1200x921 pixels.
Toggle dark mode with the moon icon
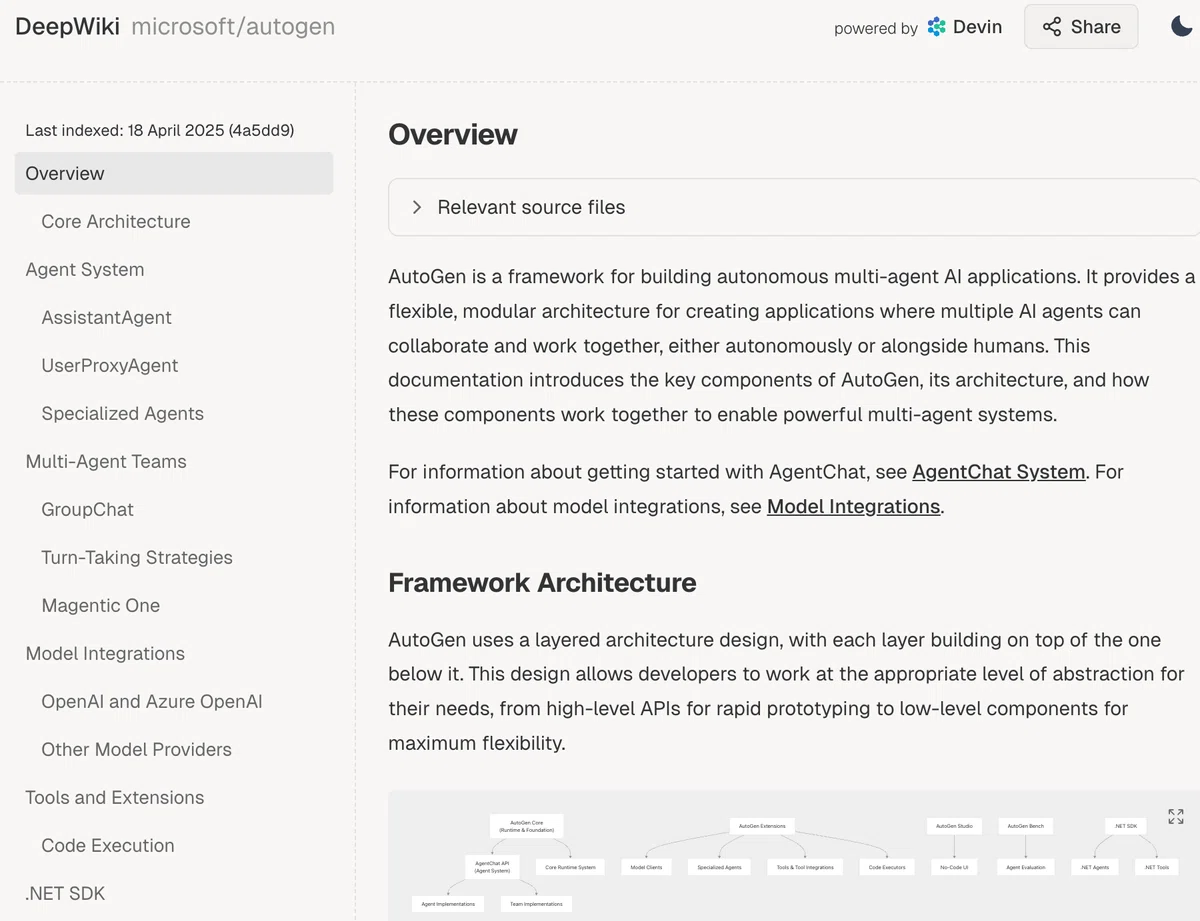coord(1182,27)
